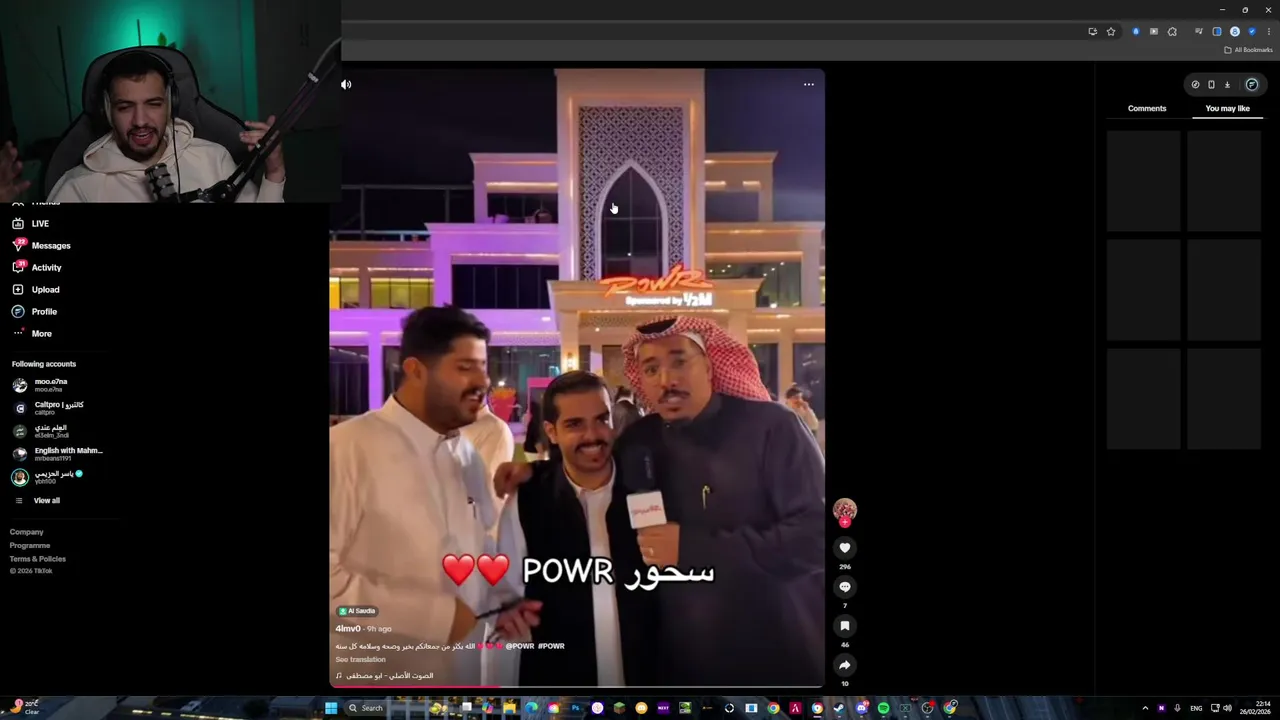Open the @POWR mention in caption

[521, 646]
